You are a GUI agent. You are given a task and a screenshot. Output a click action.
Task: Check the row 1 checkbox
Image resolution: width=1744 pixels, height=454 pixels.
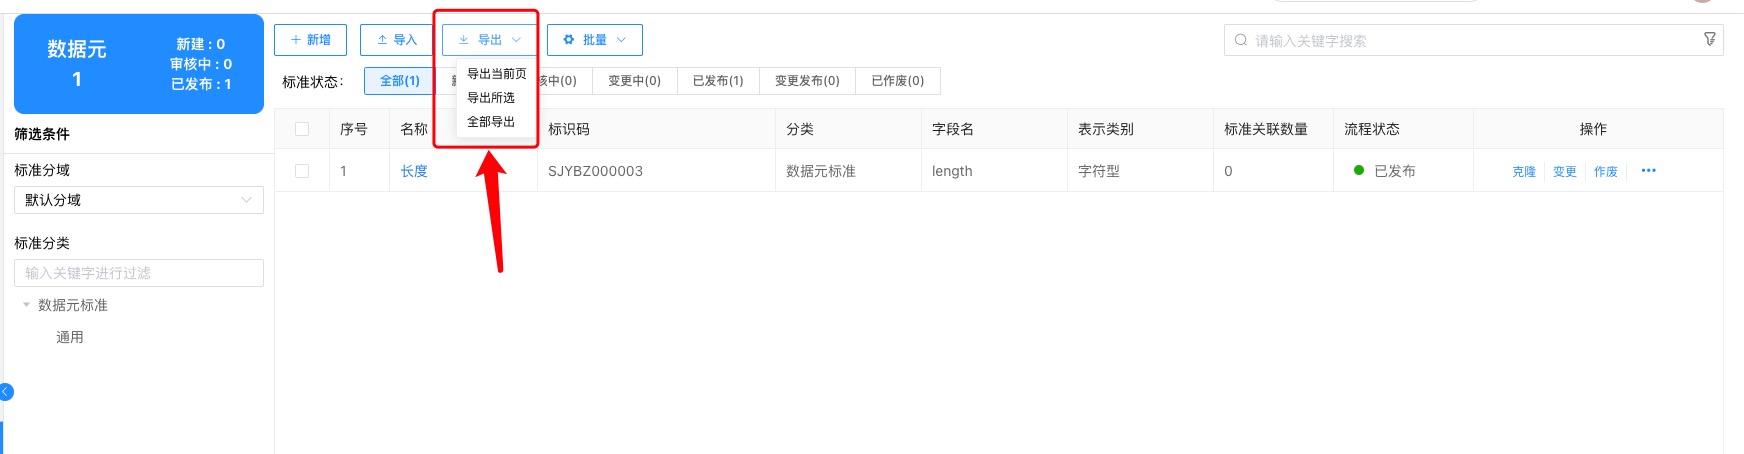tap(302, 171)
